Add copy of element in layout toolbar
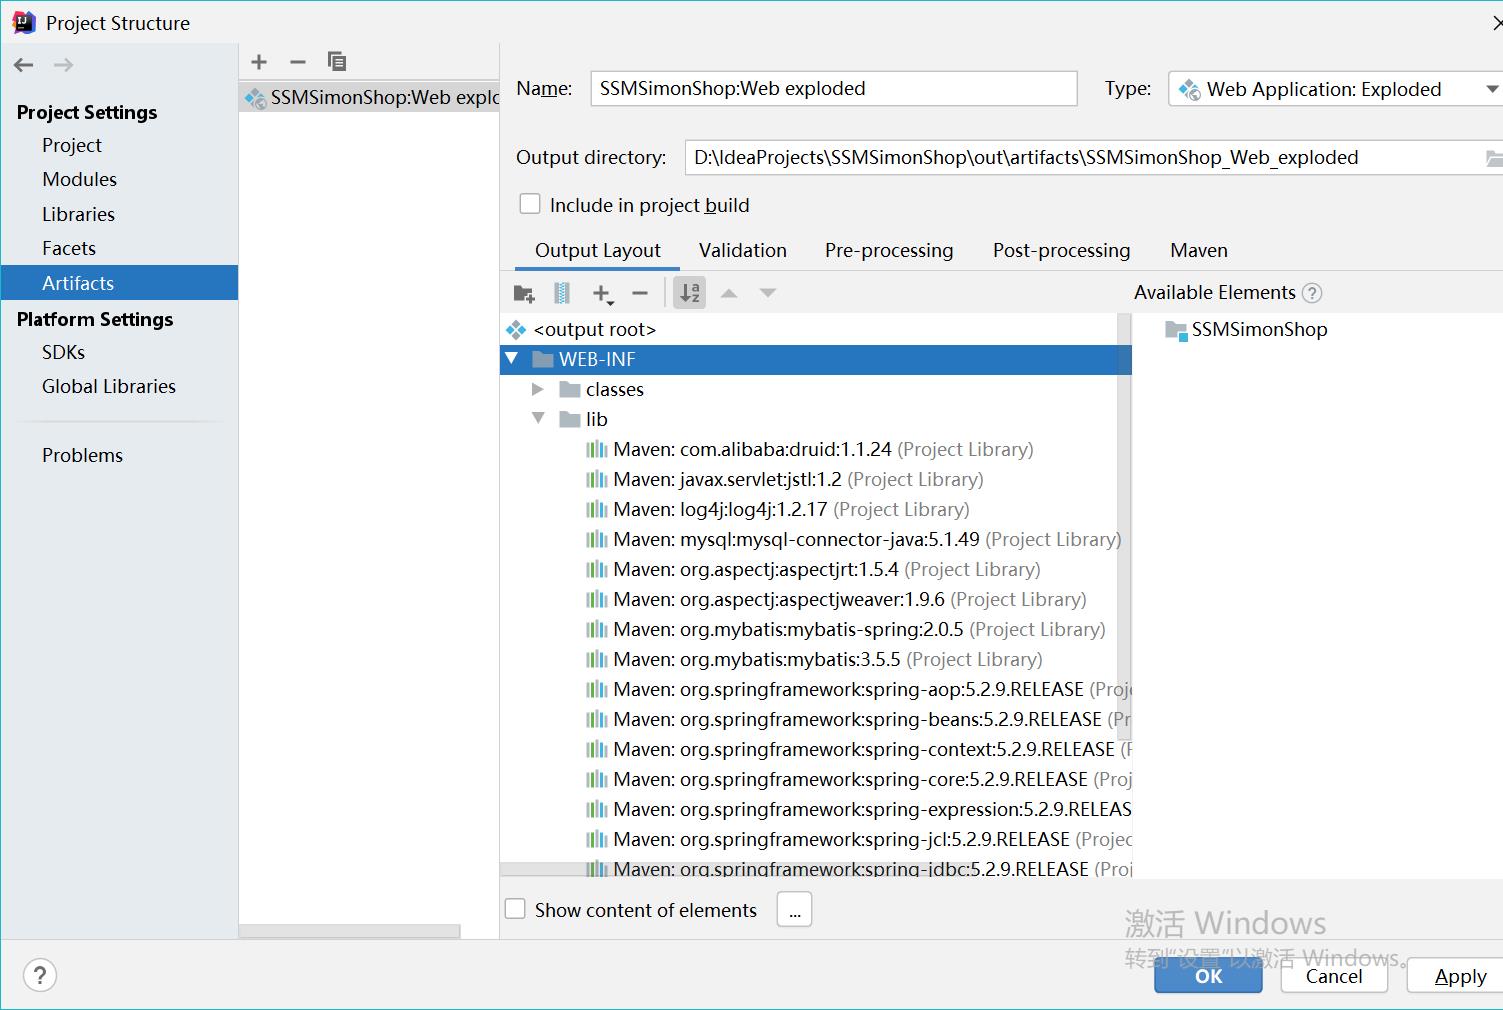 602,293
